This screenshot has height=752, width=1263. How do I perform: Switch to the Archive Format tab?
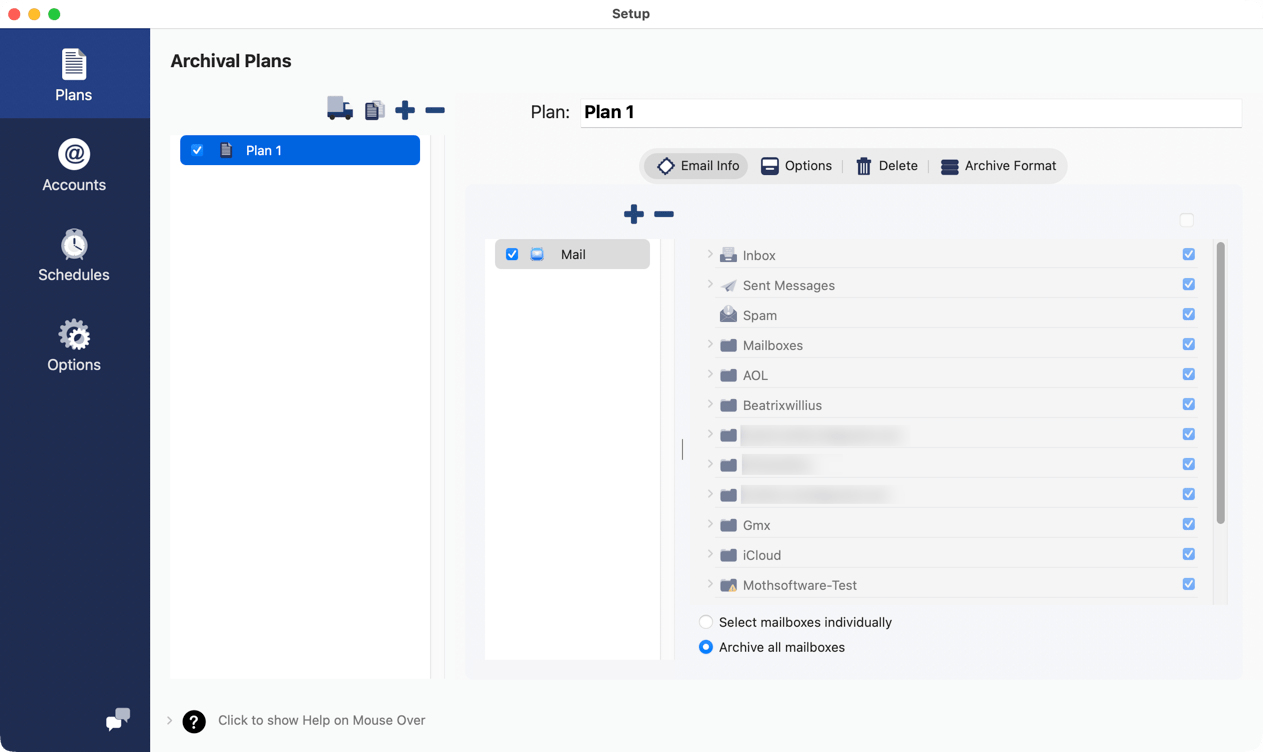pos(998,166)
